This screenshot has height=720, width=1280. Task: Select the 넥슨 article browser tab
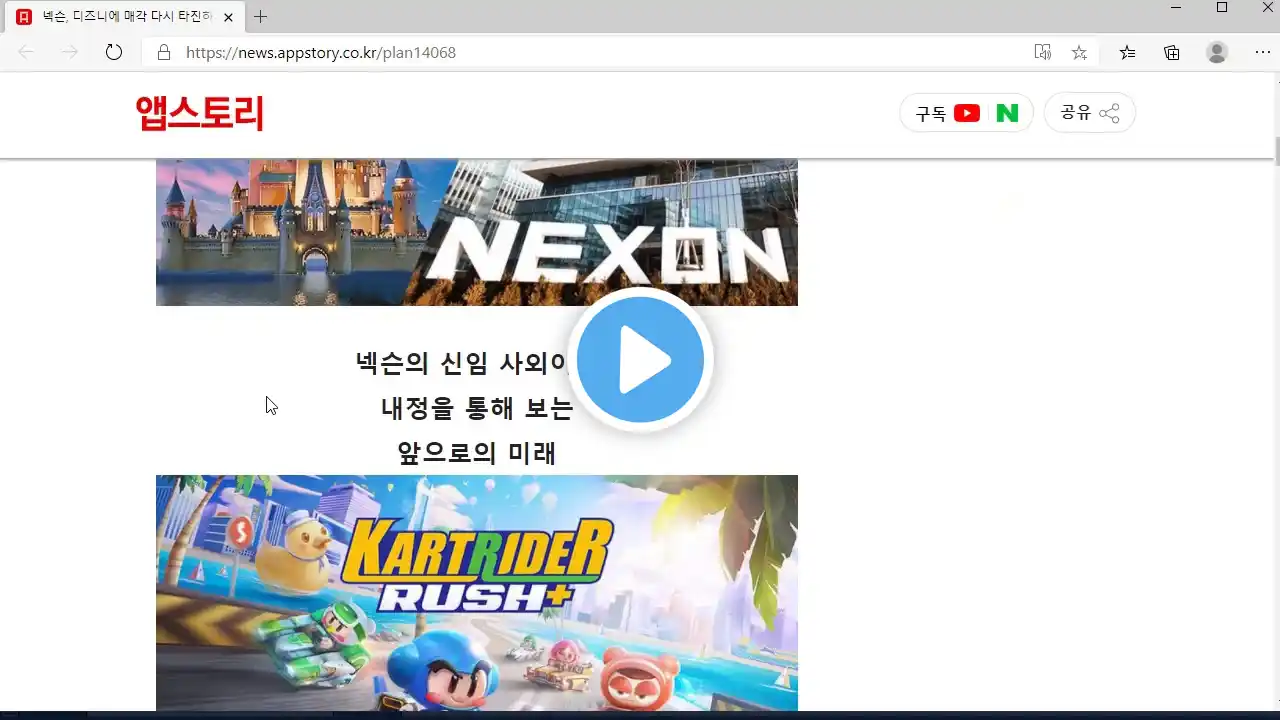(x=126, y=17)
